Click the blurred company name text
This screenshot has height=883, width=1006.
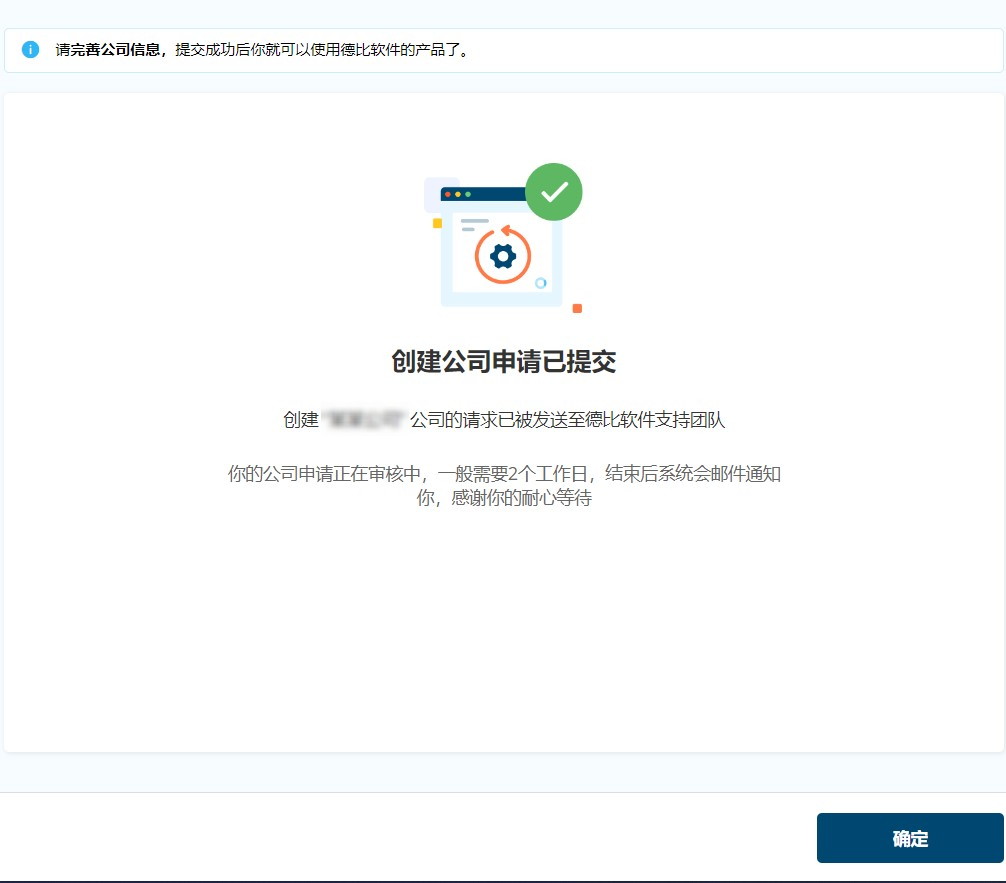tap(364, 420)
